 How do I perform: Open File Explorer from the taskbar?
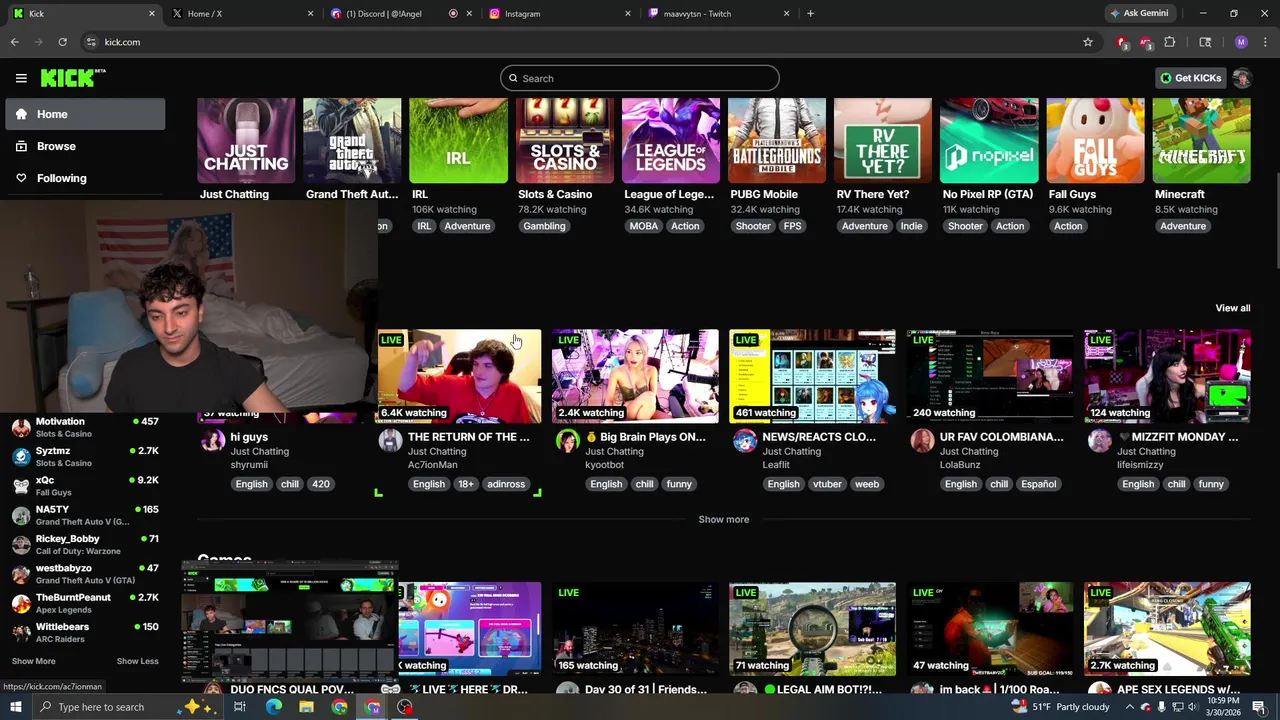pyautogui.click(x=306, y=707)
